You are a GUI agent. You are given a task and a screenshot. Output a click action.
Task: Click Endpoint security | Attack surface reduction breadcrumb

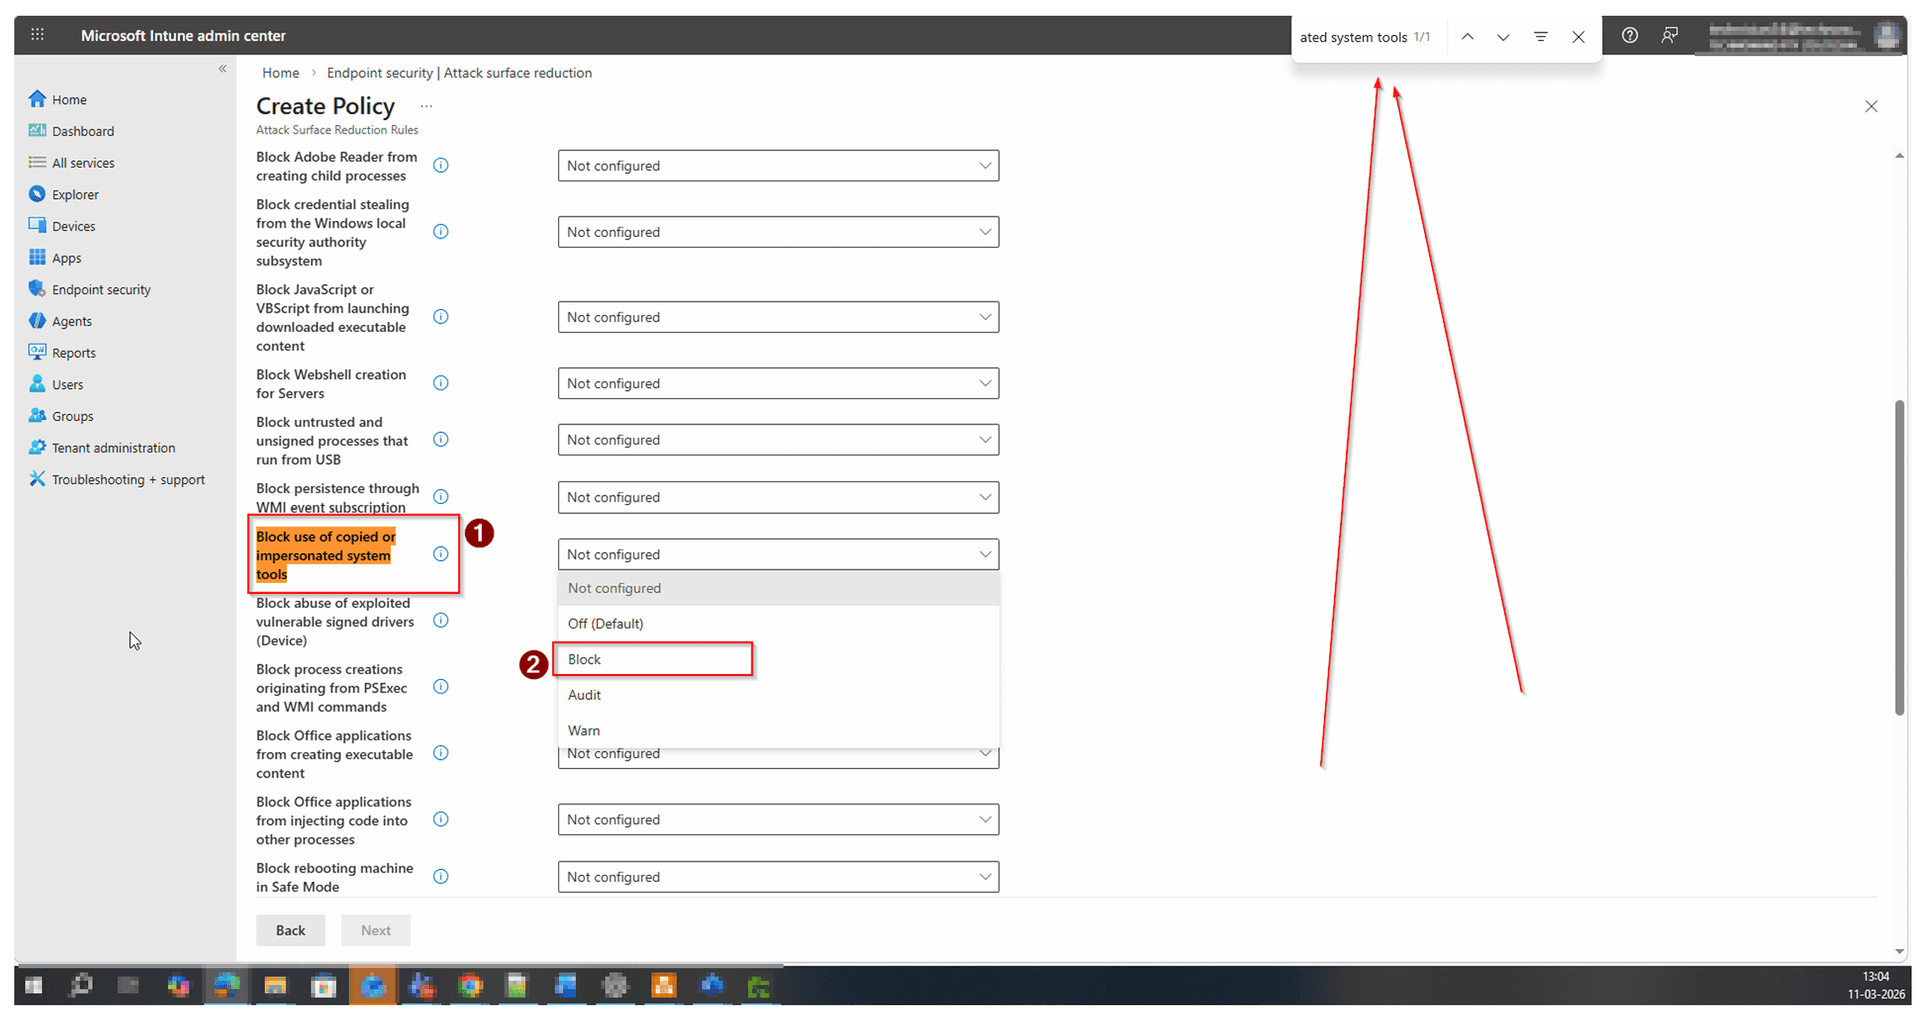[x=459, y=73]
